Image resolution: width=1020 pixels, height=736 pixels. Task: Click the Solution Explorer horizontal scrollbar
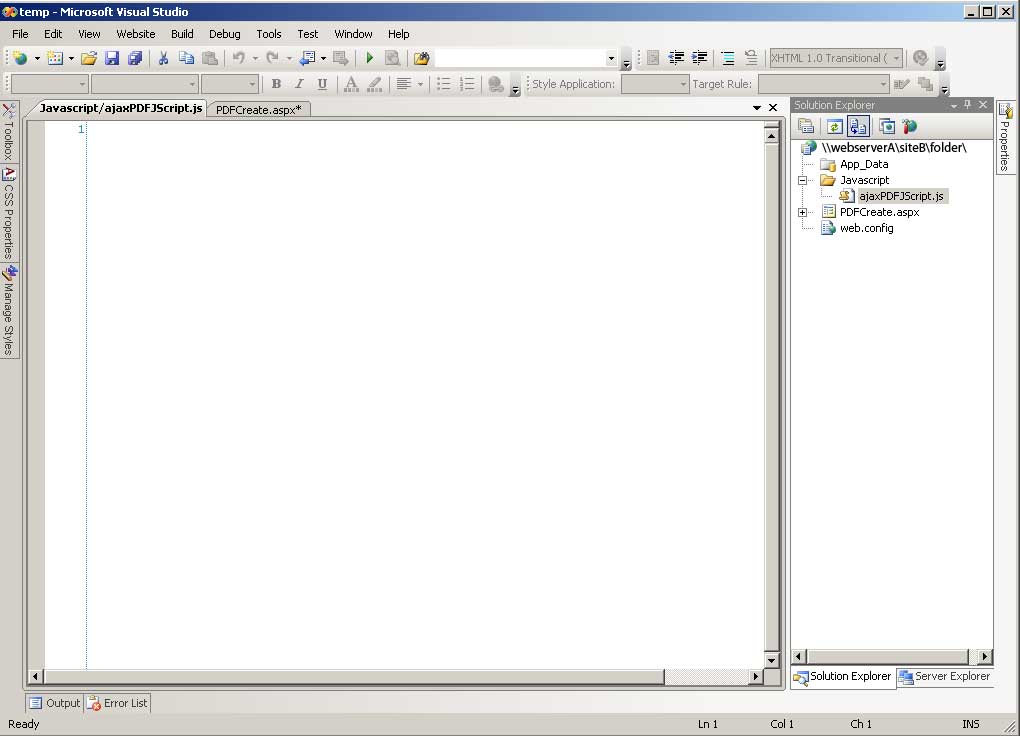(888, 657)
